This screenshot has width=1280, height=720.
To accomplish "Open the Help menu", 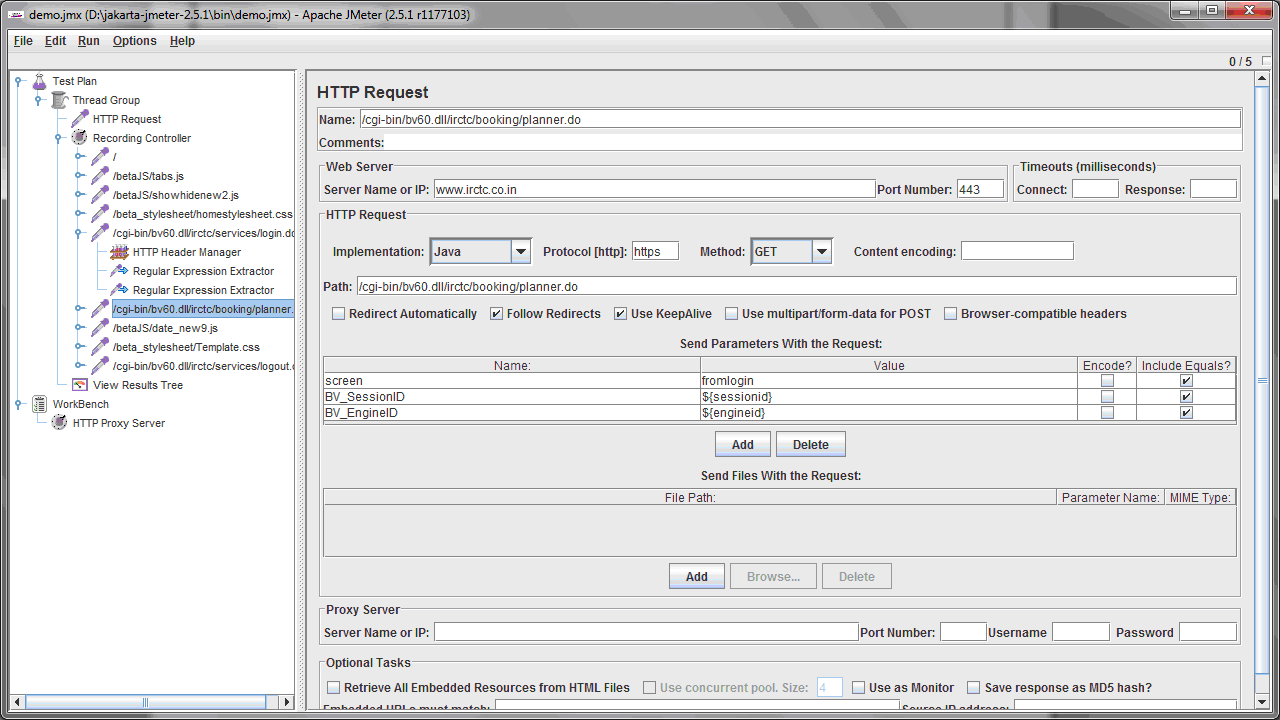I will coord(182,41).
